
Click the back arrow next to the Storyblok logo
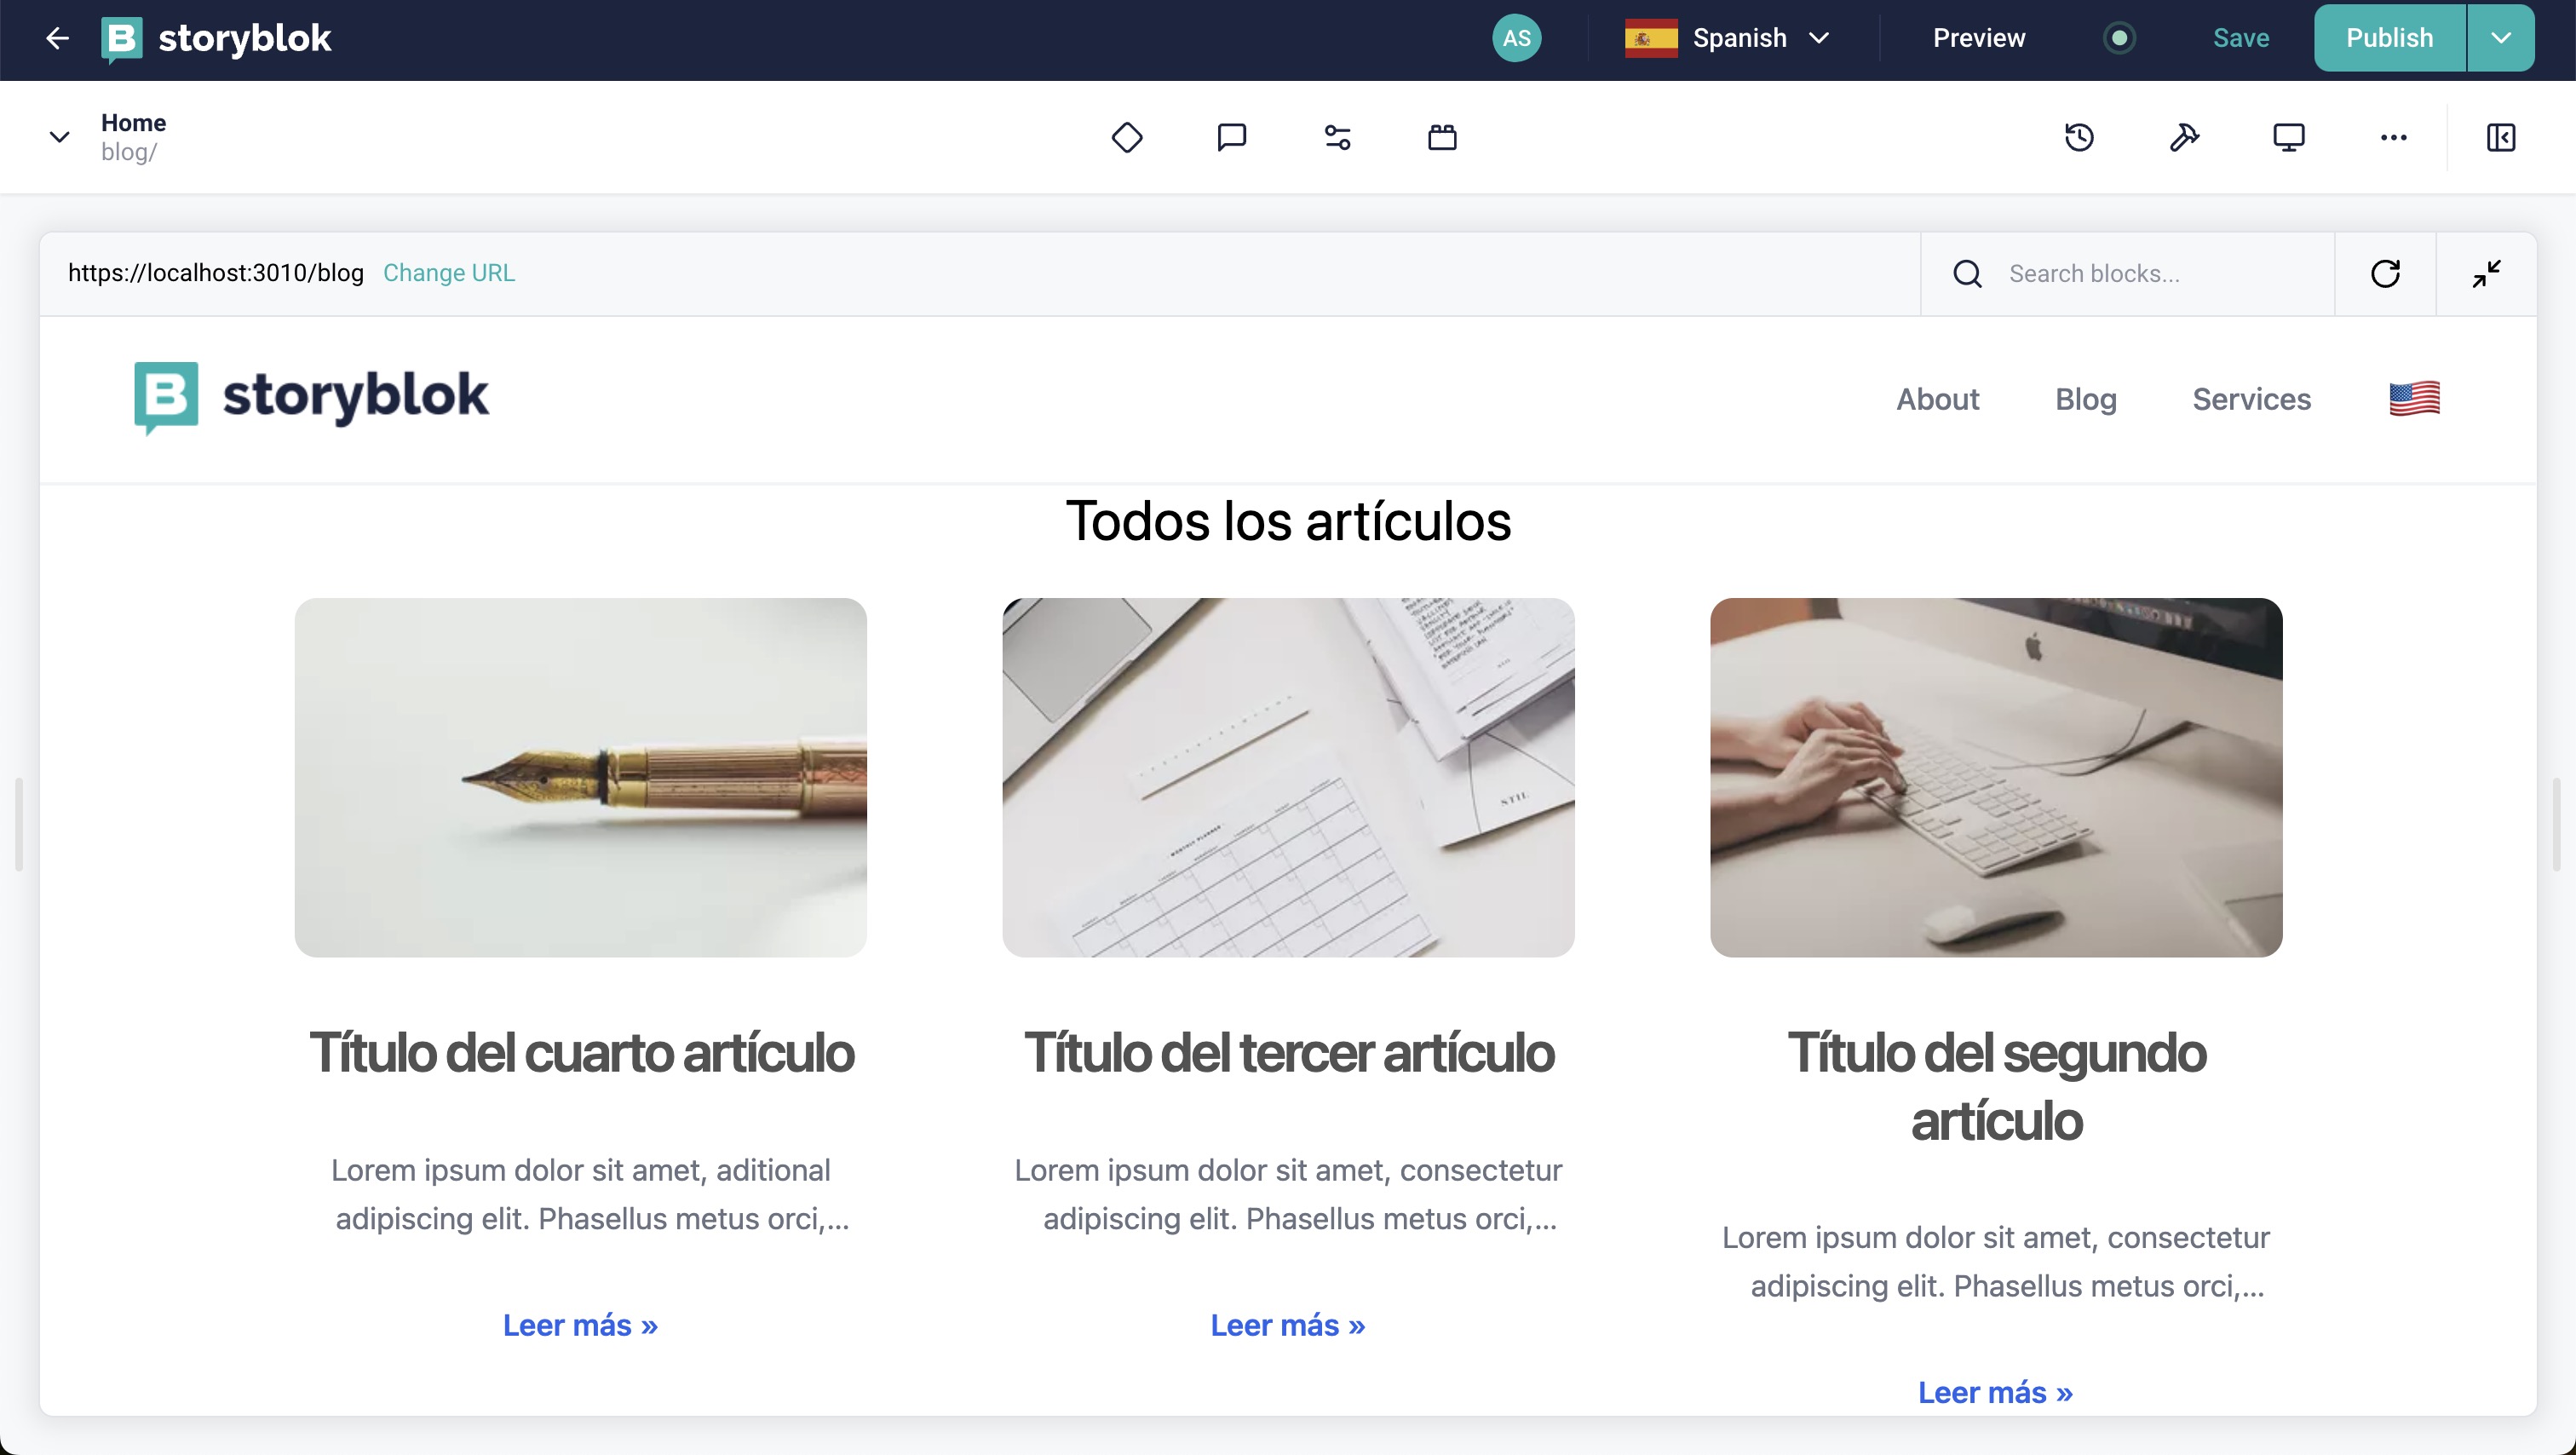[x=57, y=38]
